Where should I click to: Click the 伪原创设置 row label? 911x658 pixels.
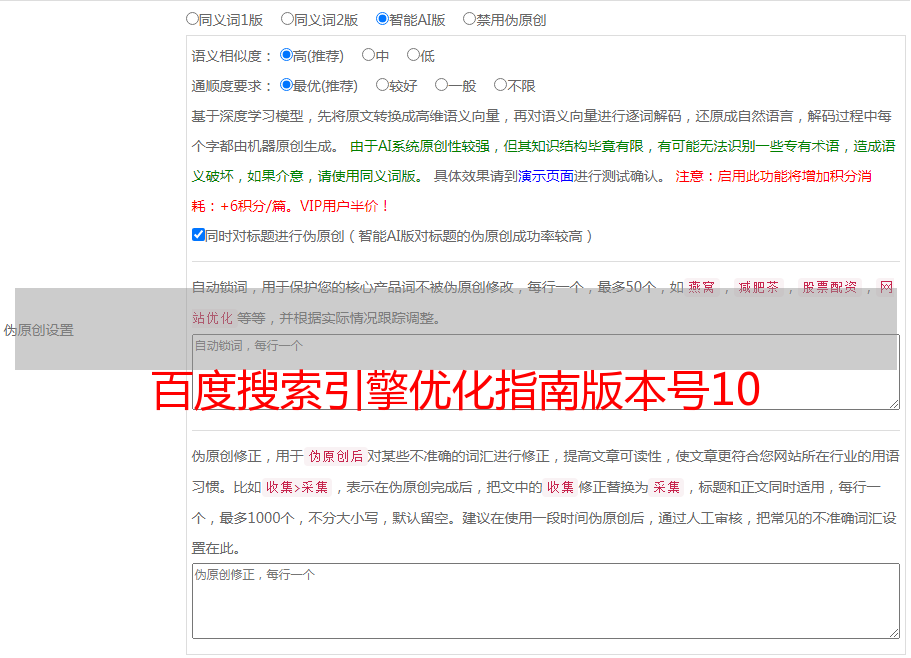[38, 330]
